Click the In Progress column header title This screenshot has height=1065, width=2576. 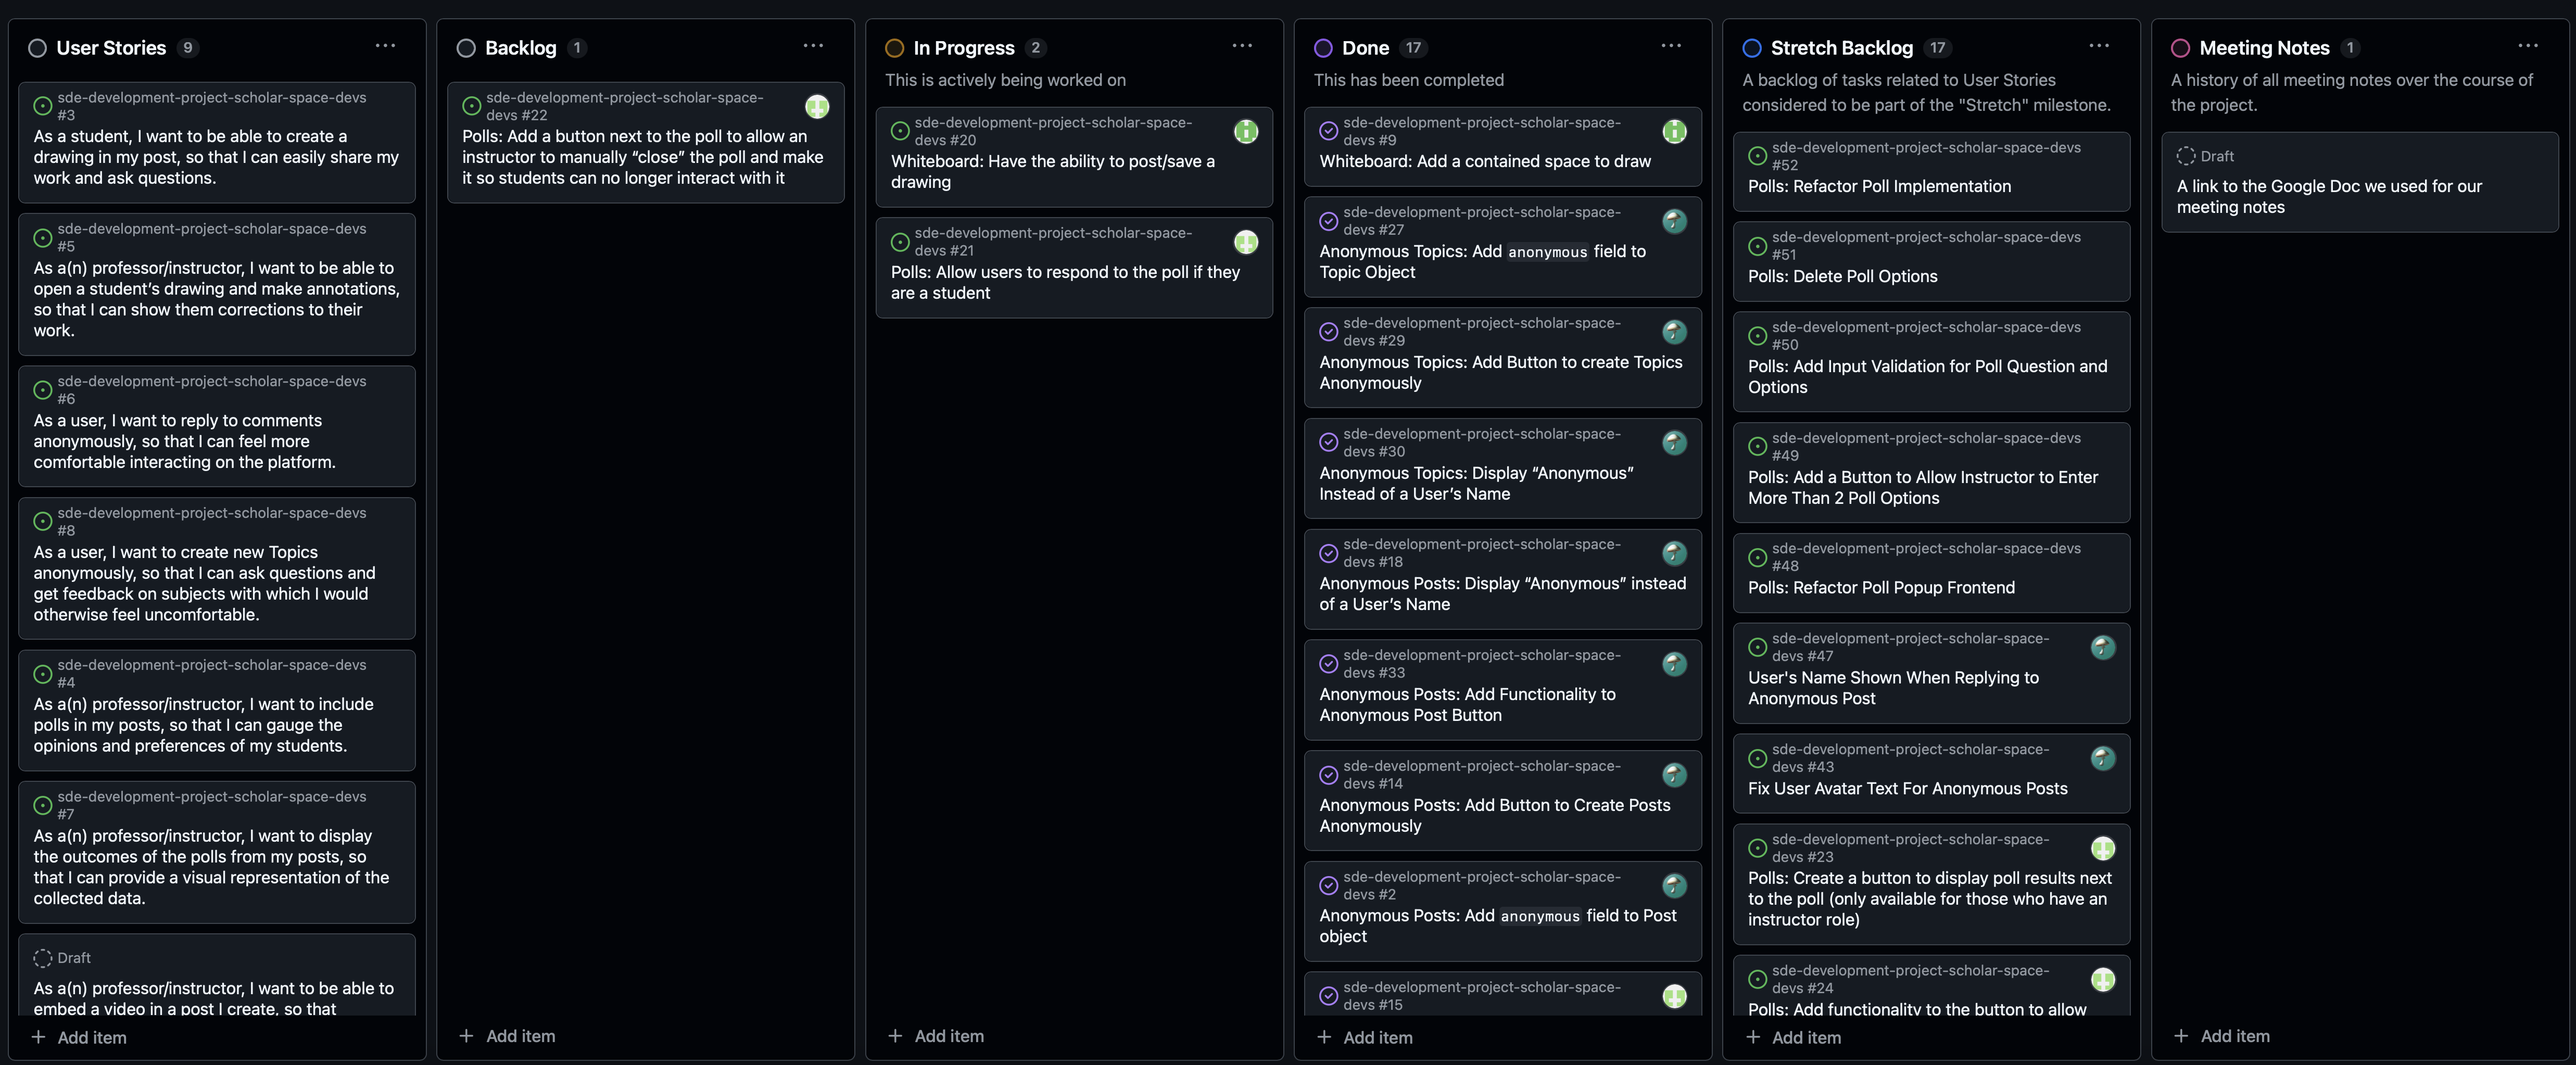point(963,48)
